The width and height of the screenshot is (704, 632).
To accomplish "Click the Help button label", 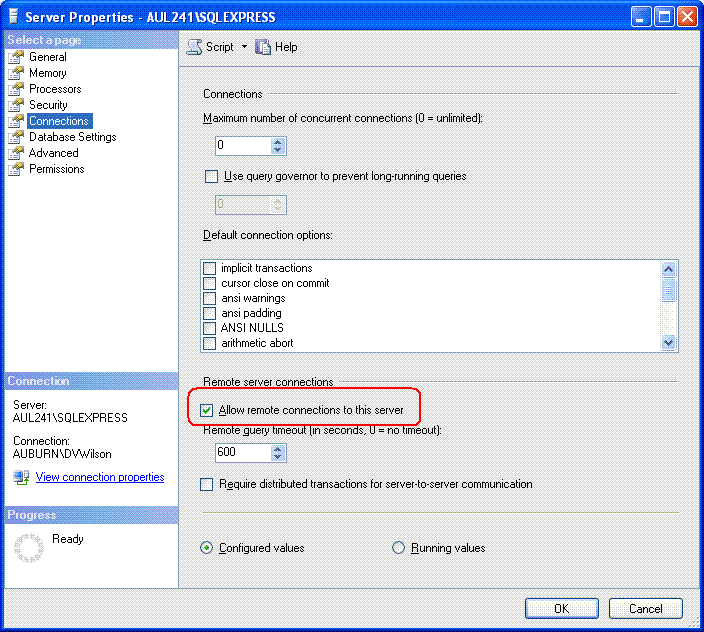I will click(286, 47).
